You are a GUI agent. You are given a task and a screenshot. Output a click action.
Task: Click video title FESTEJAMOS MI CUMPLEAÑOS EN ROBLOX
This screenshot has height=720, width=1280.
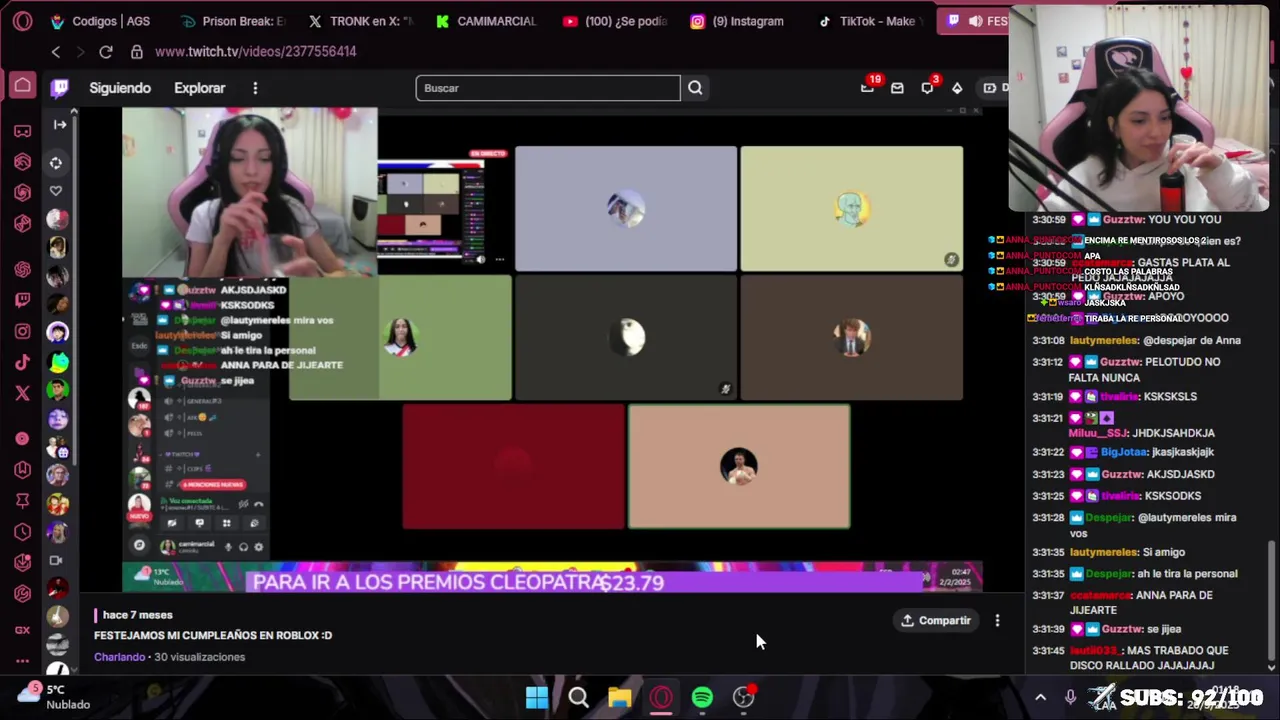(x=213, y=635)
